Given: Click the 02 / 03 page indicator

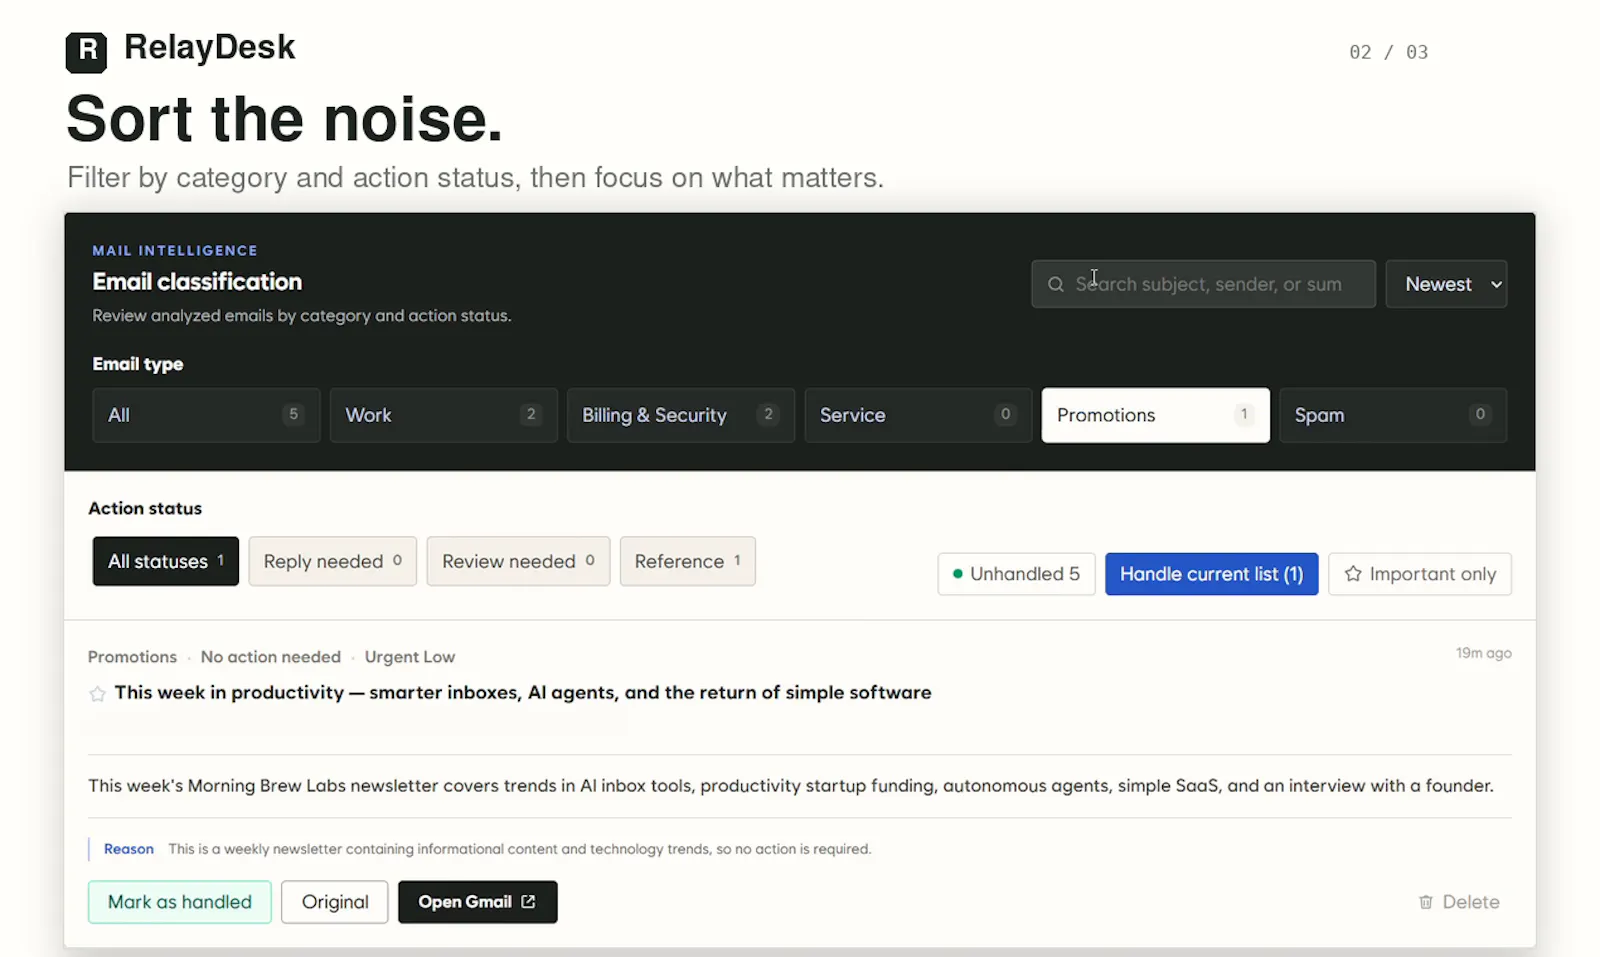Looking at the screenshot, I should tap(1389, 52).
